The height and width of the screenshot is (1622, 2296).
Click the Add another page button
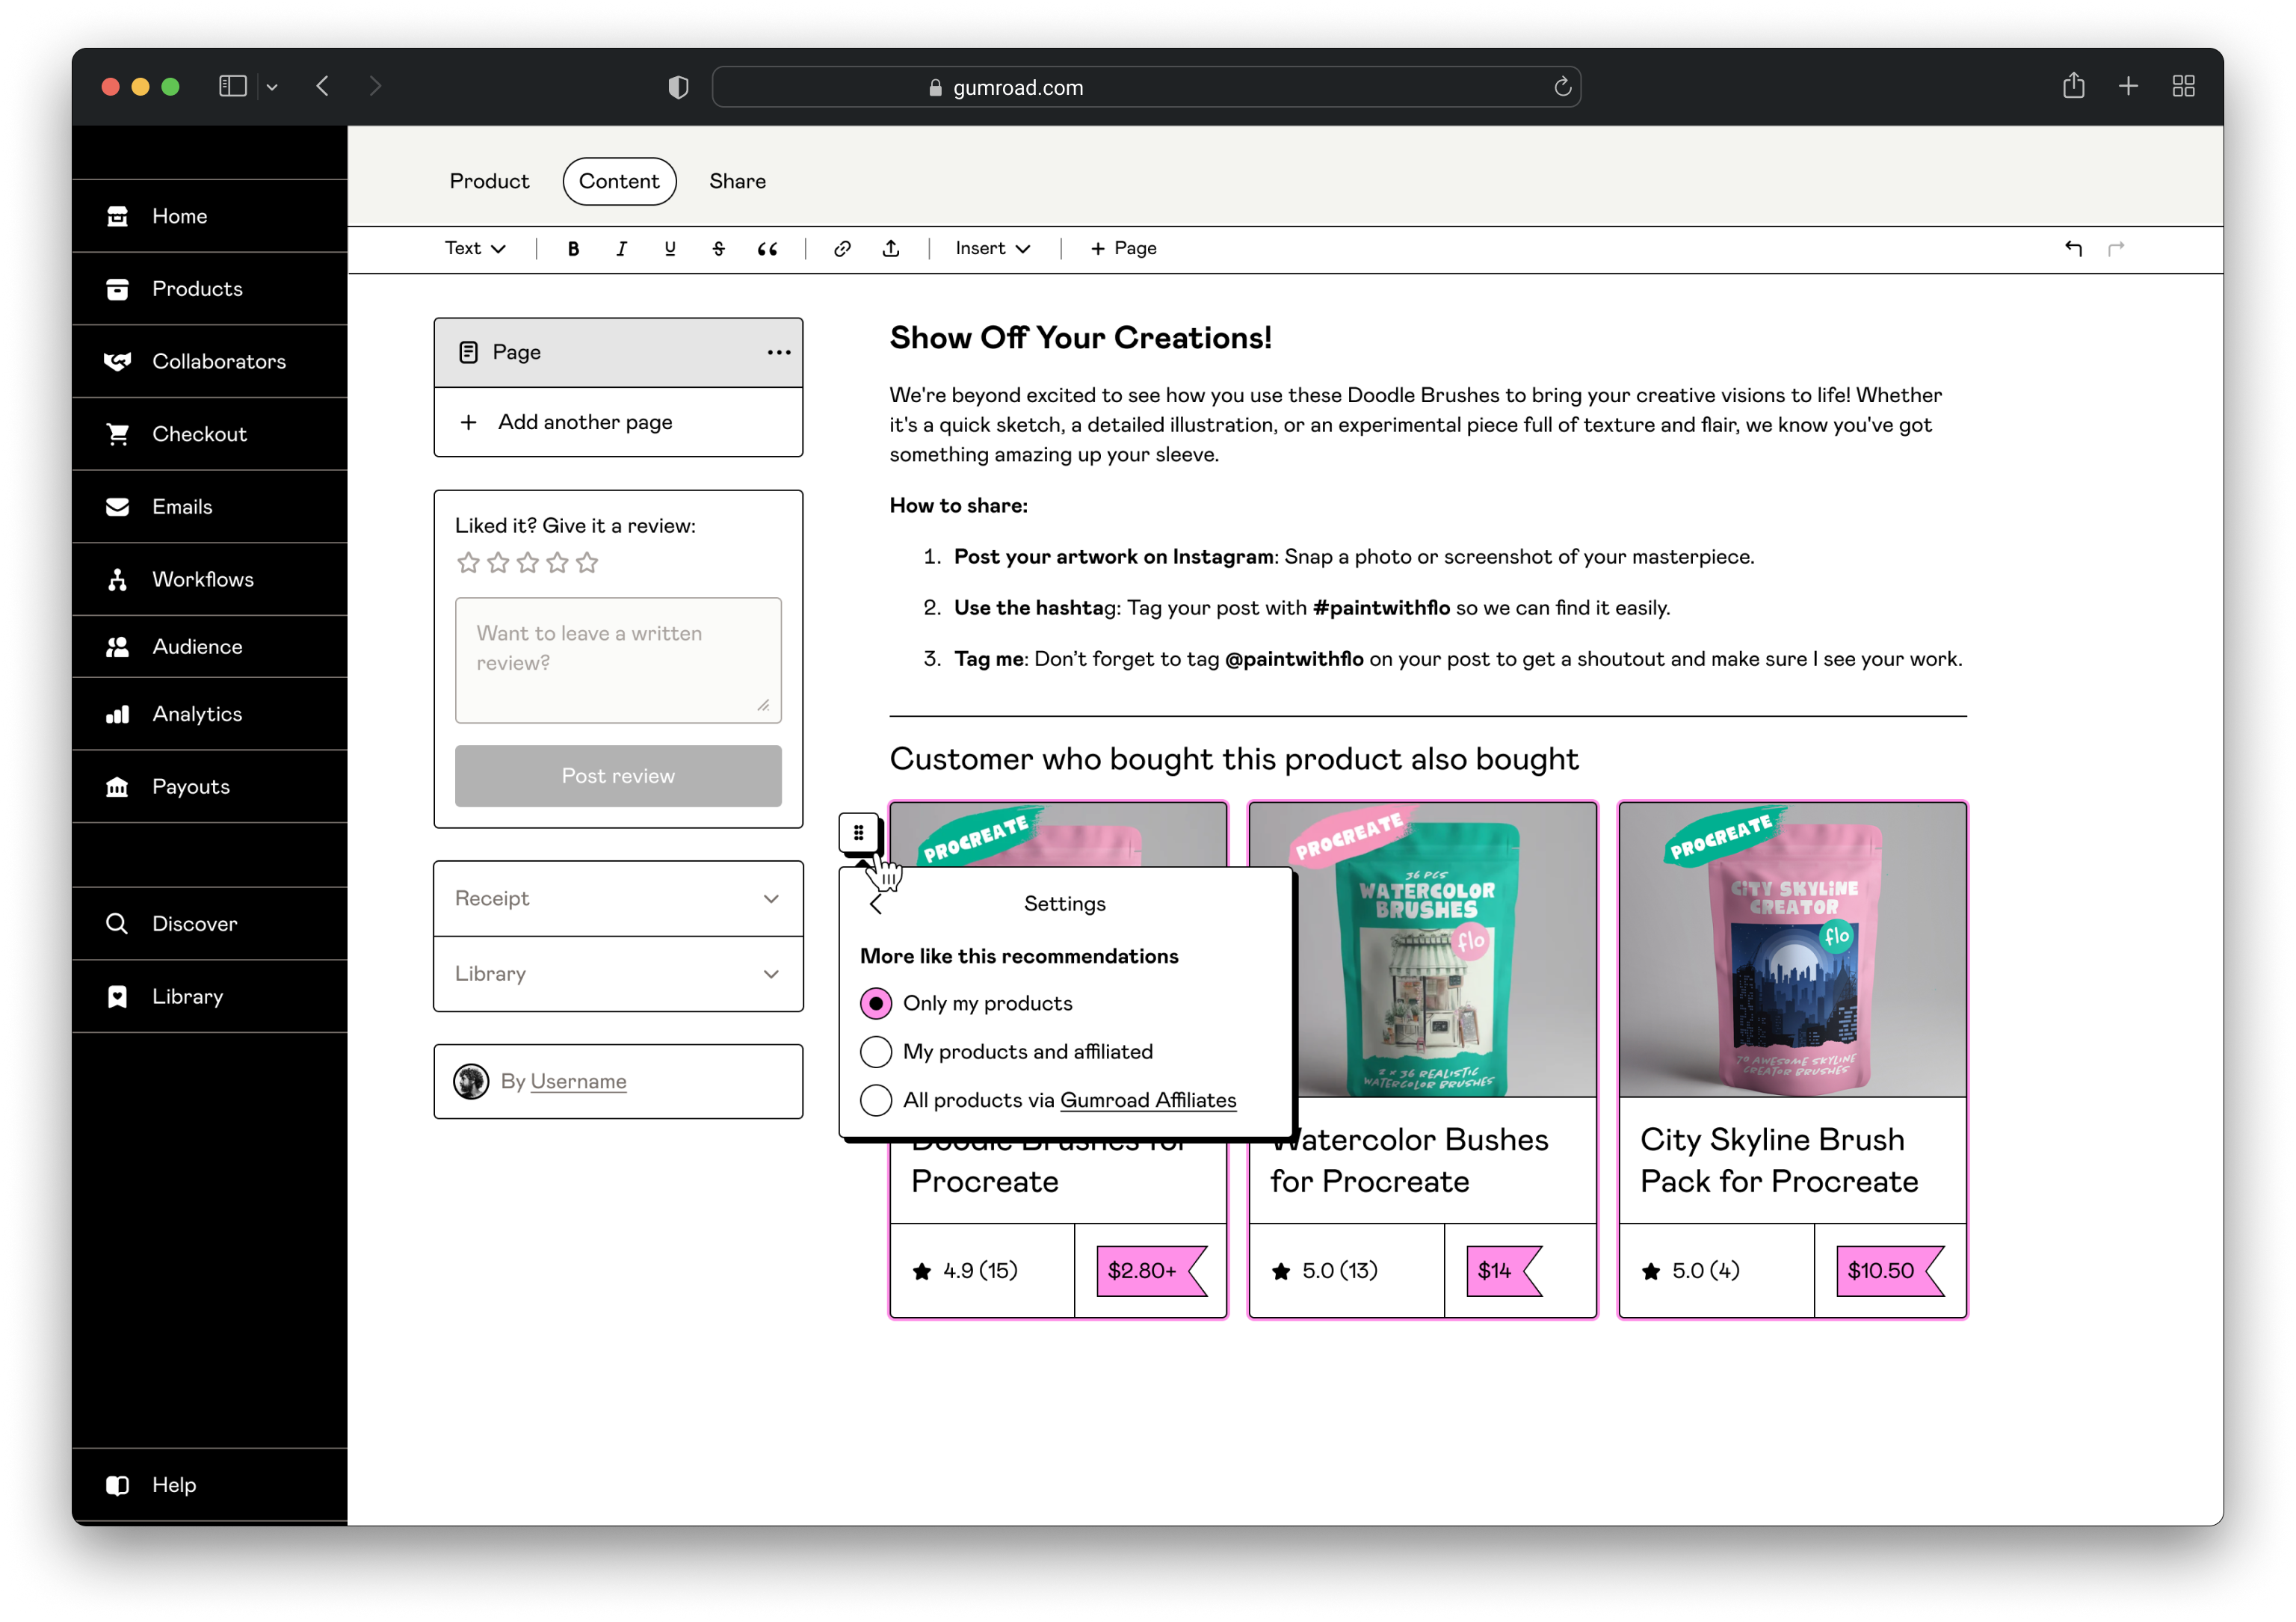[x=585, y=422]
